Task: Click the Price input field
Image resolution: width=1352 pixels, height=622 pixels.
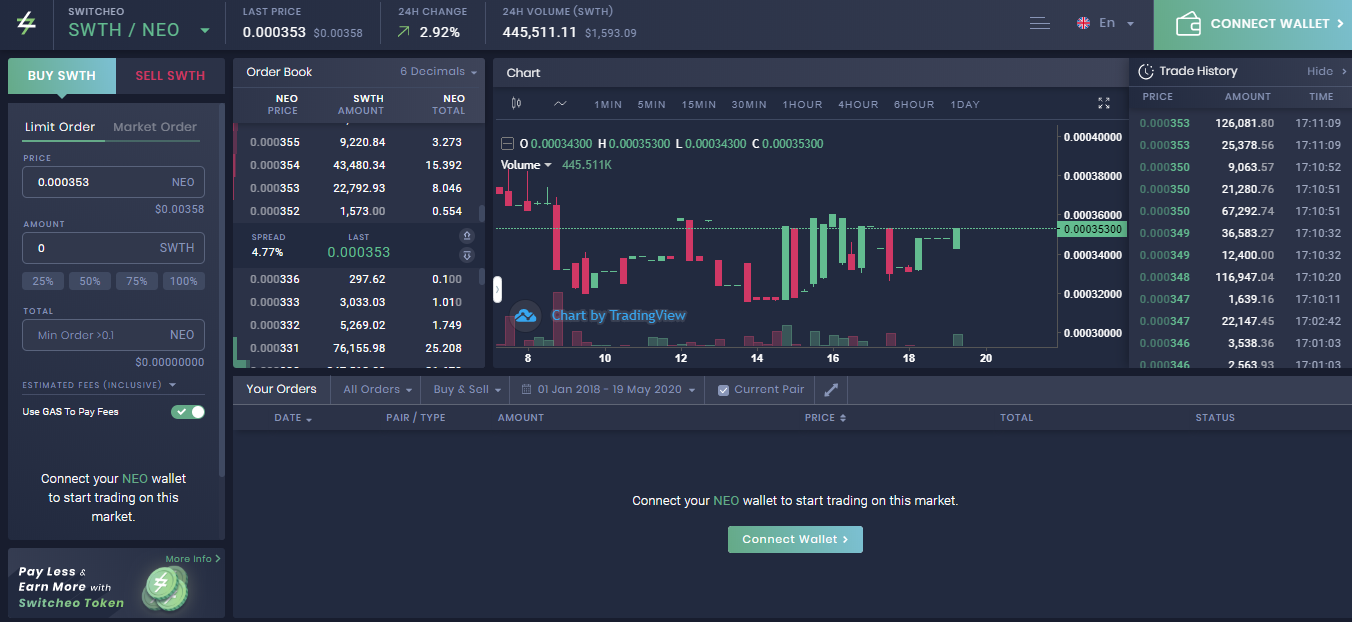Action: point(114,182)
